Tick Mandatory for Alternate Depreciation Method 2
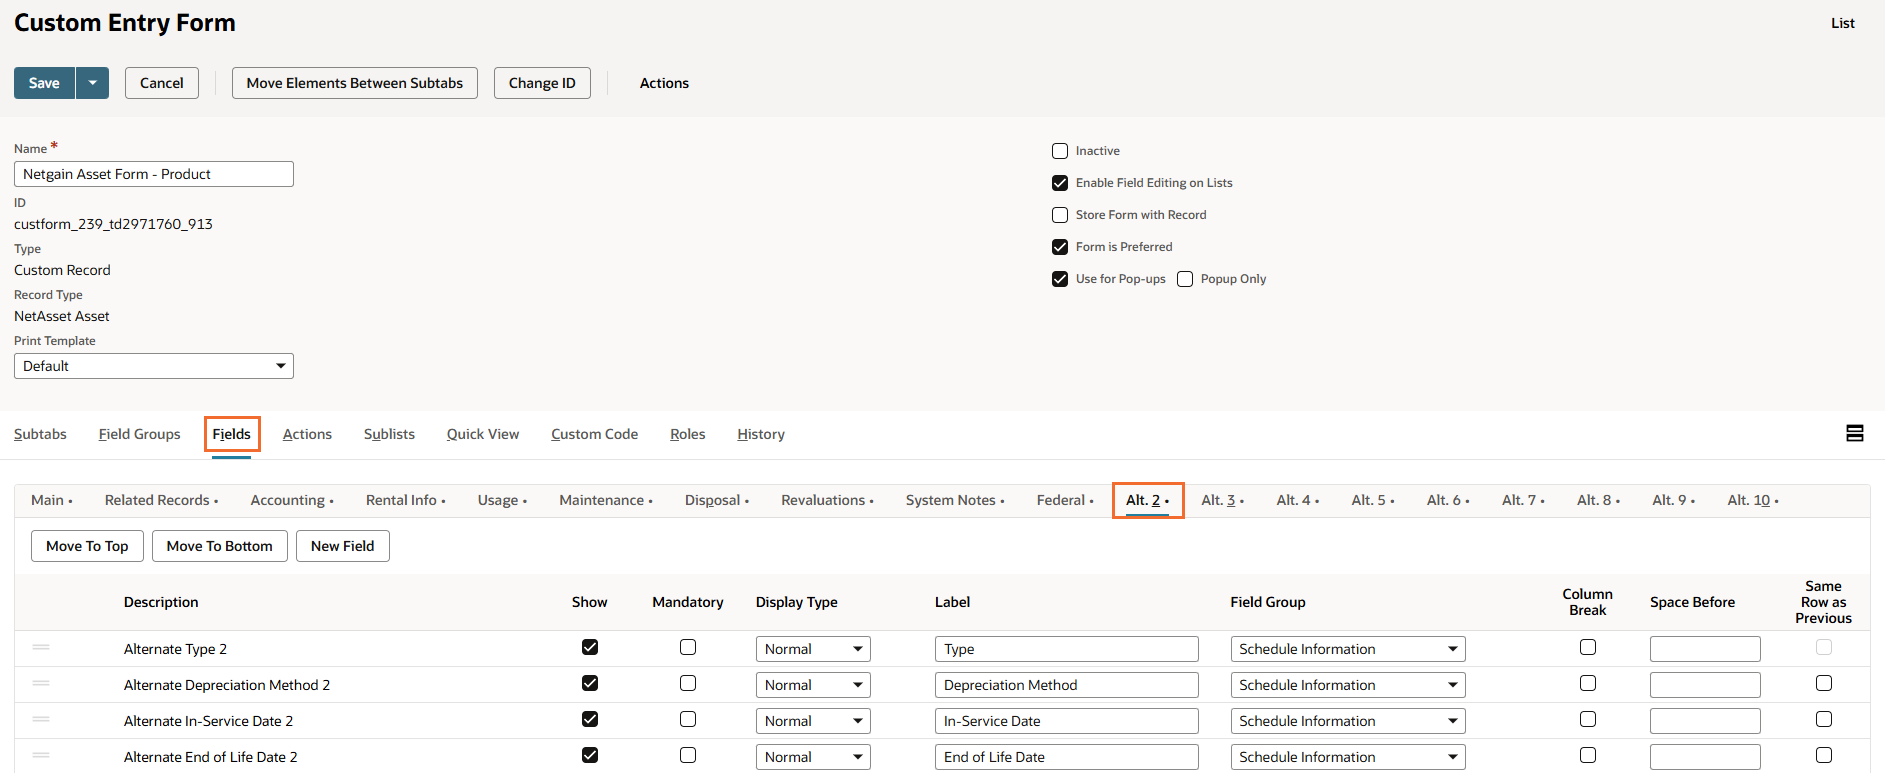Screen dimensions: 1885x773 coord(688,683)
